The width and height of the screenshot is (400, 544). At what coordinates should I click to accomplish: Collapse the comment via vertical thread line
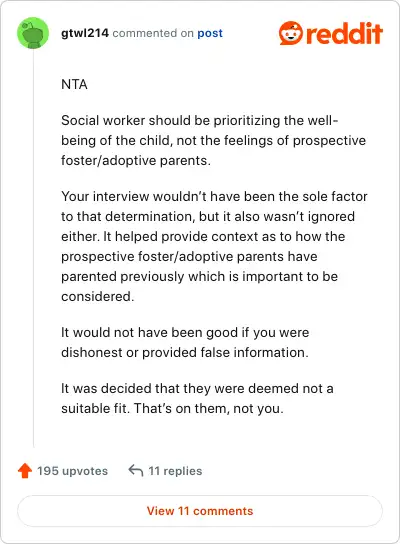(33, 248)
